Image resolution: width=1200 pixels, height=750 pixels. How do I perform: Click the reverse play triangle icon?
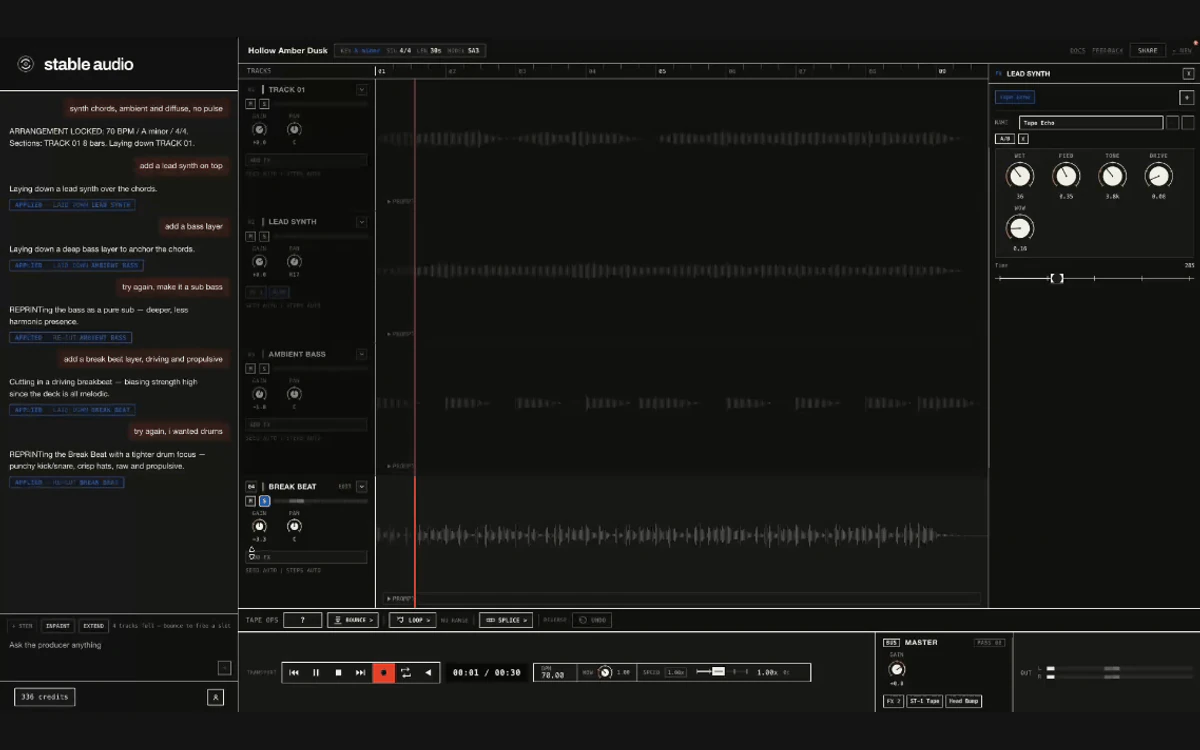[428, 673]
